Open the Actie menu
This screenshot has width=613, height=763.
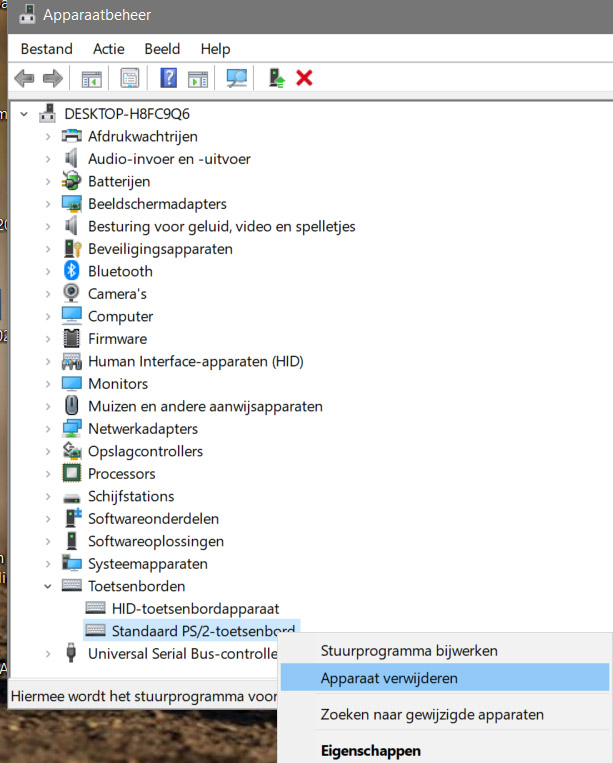pyautogui.click(x=108, y=49)
